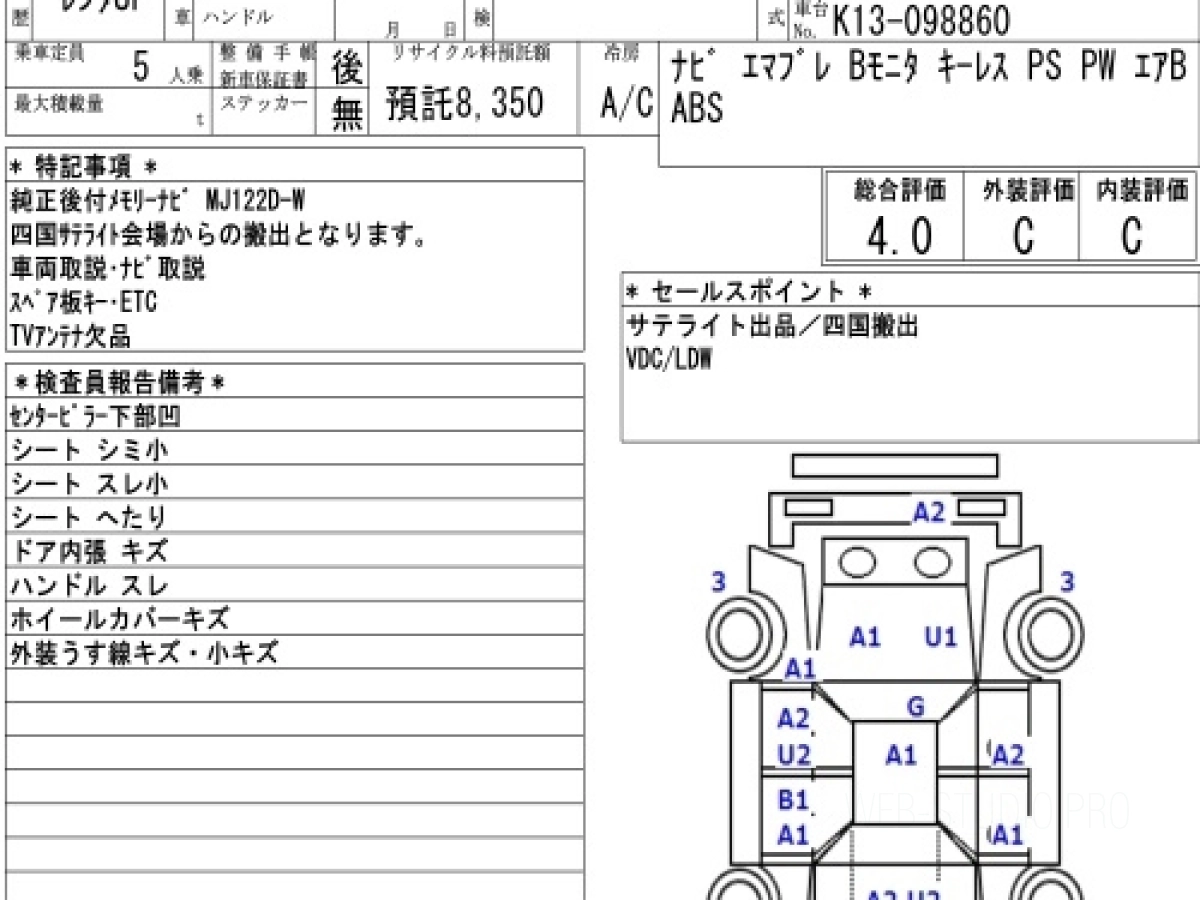Click the U2 mark on the door

coord(794,755)
